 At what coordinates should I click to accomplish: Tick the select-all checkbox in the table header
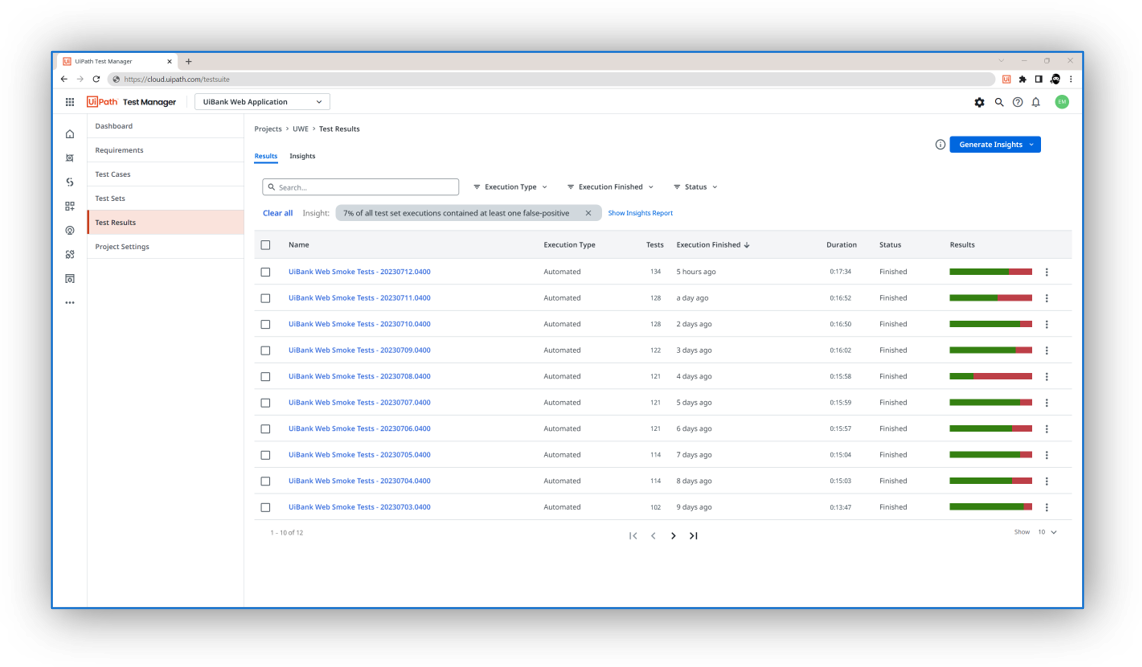click(x=266, y=245)
